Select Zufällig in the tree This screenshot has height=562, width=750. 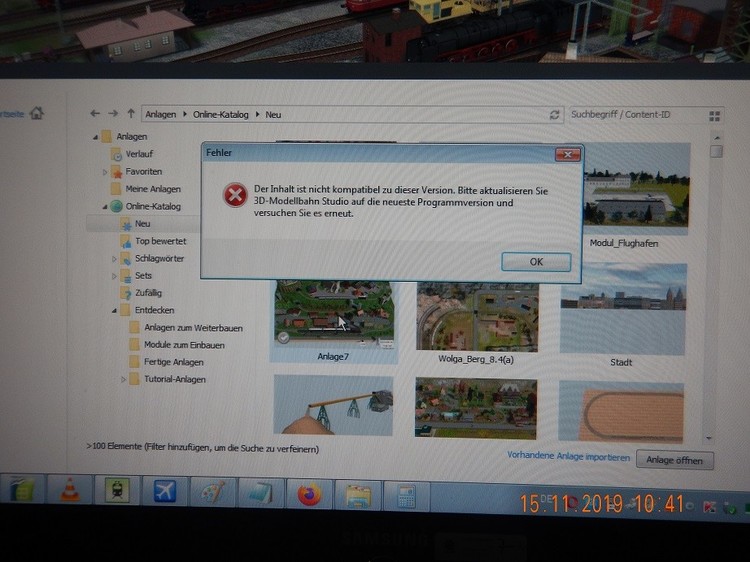coord(148,293)
